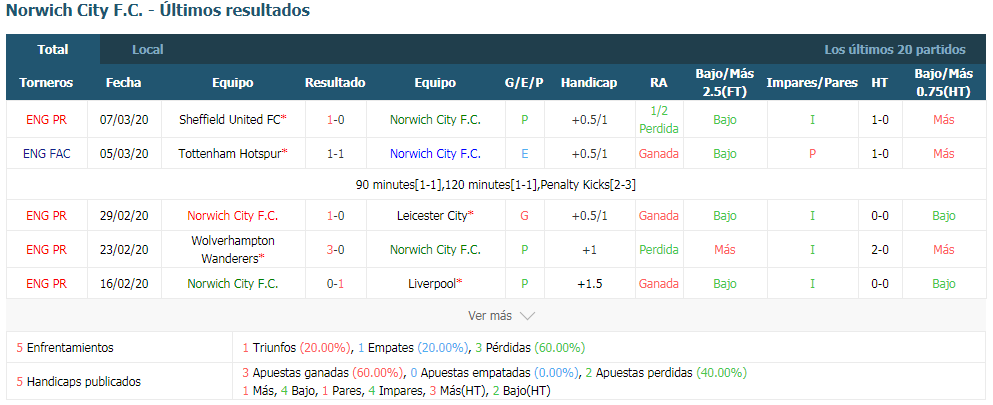Click the 16/02/20 ENG PR tournament label
The image size is (993, 405).
pyautogui.click(x=46, y=284)
